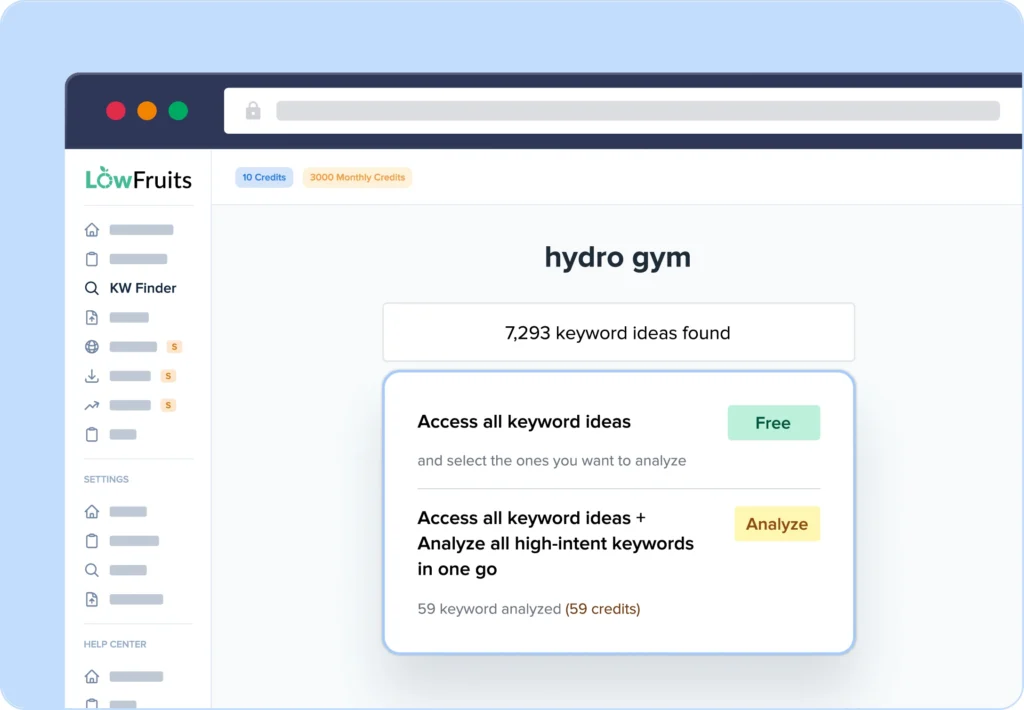
Task: Open the document upload icon in the sidebar
Action: 91,317
